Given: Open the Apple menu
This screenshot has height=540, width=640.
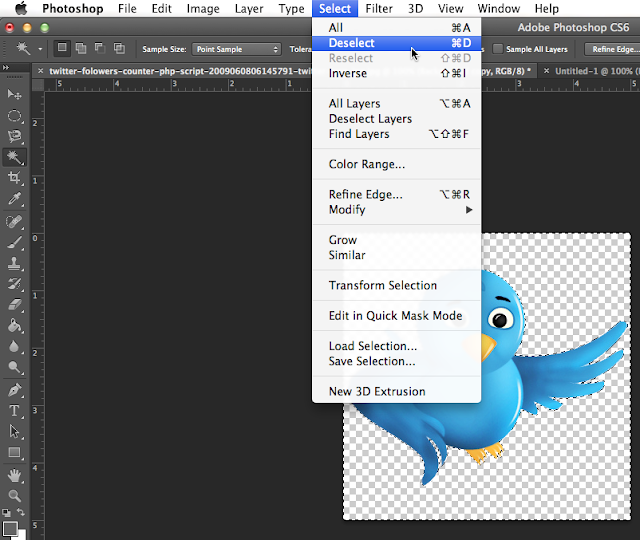Looking at the screenshot, I should tap(20, 8).
